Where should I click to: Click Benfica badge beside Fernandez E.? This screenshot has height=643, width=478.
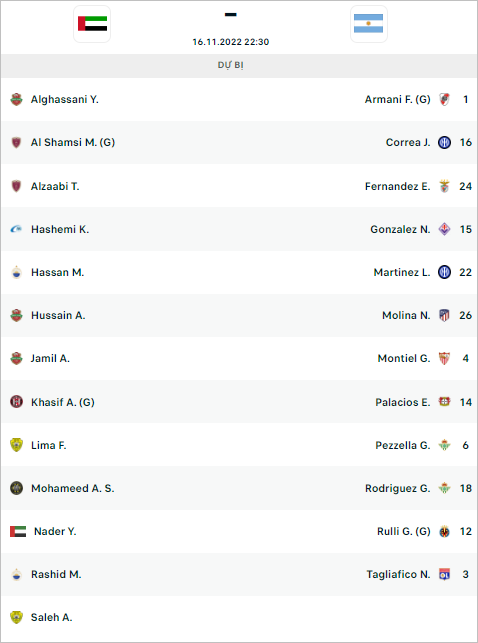[x=444, y=186]
